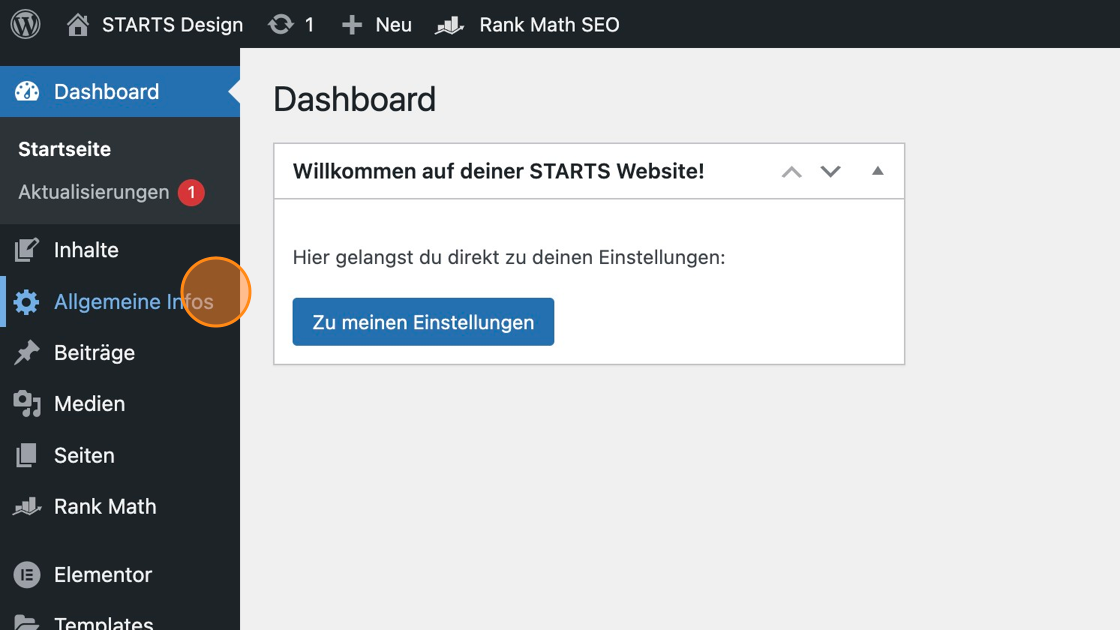
Task: Move the welcome widget down with the arrow
Action: point(830,171)
